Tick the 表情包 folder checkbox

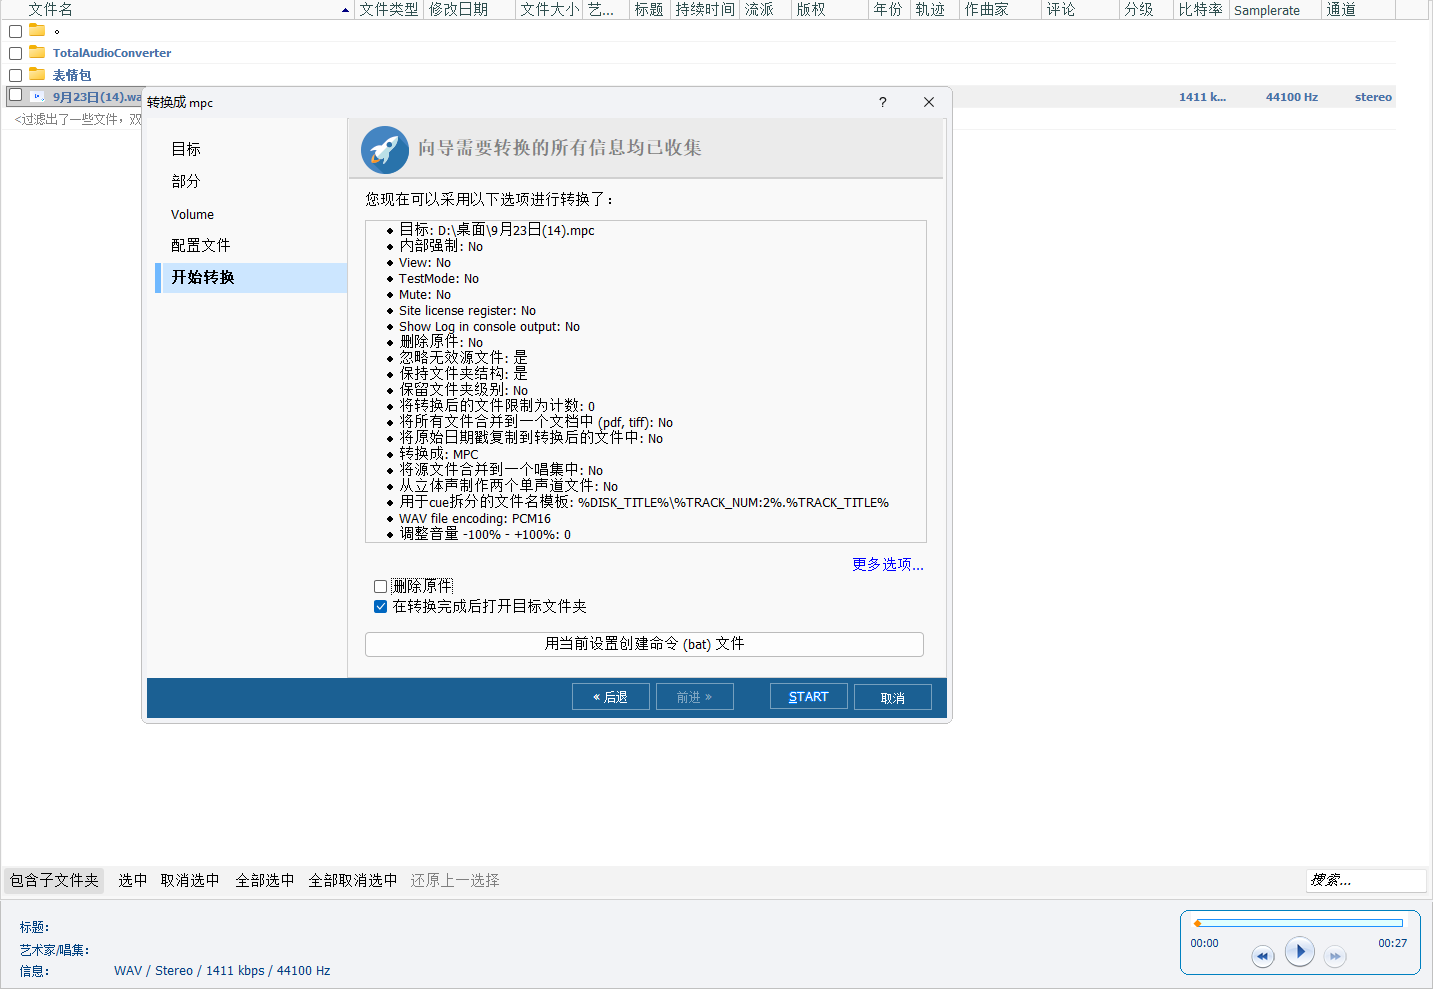pos(15,75)
